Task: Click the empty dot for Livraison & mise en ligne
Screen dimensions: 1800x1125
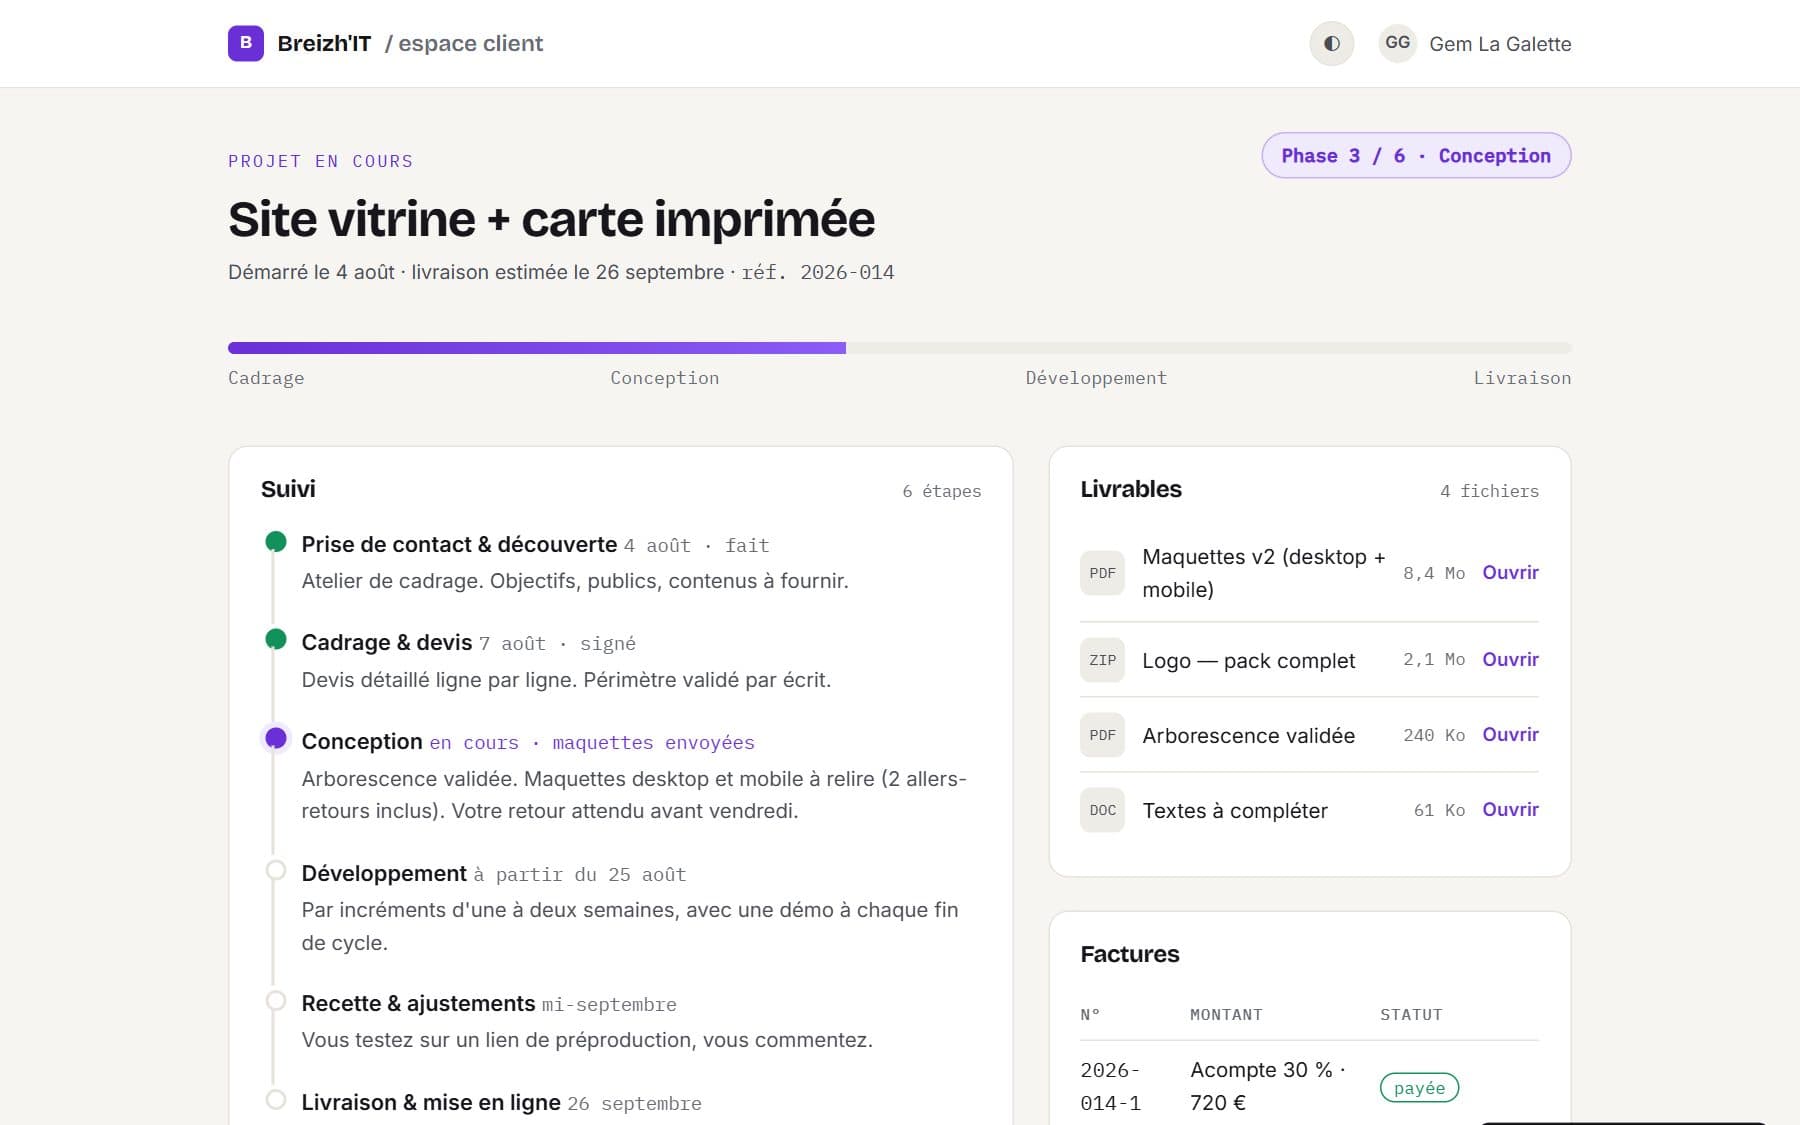Action: [x=276, y=1099]
